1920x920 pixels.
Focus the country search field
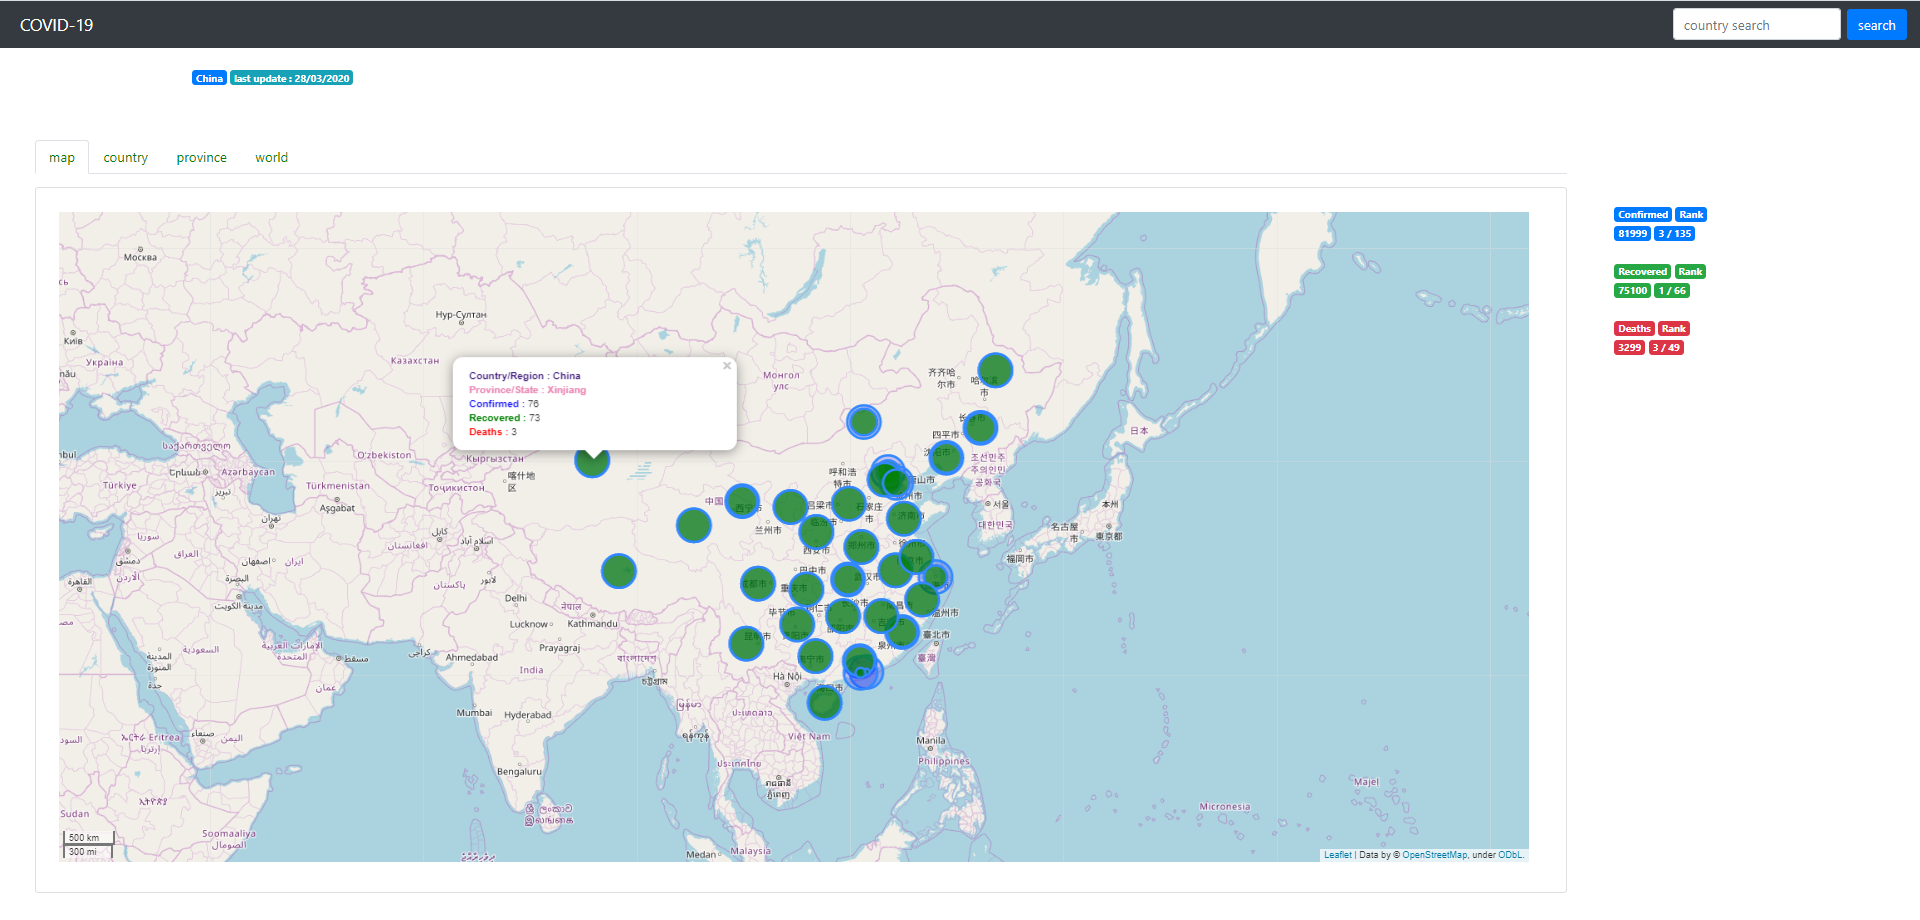pyautogui.click(x=1756, y=25)
